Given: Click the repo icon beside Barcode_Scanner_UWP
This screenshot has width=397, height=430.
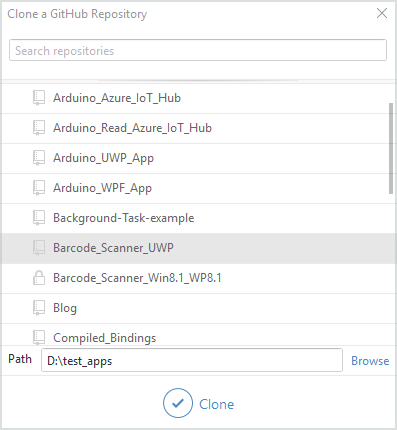Looking at the screenshot, I should [x=39, y=248].
